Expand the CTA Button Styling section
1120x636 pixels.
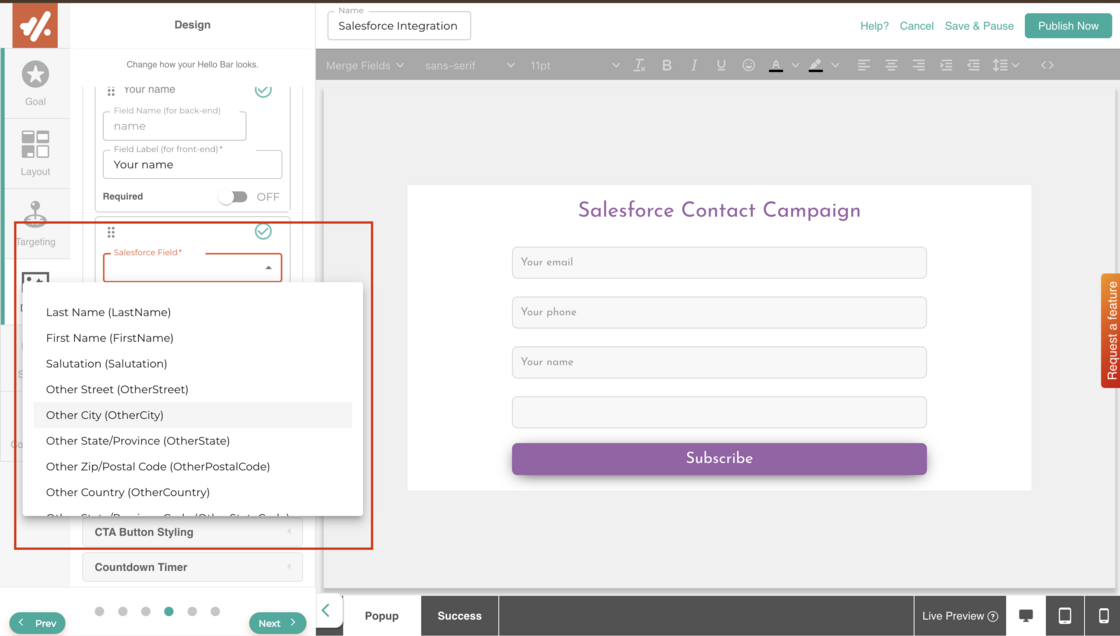192,532
